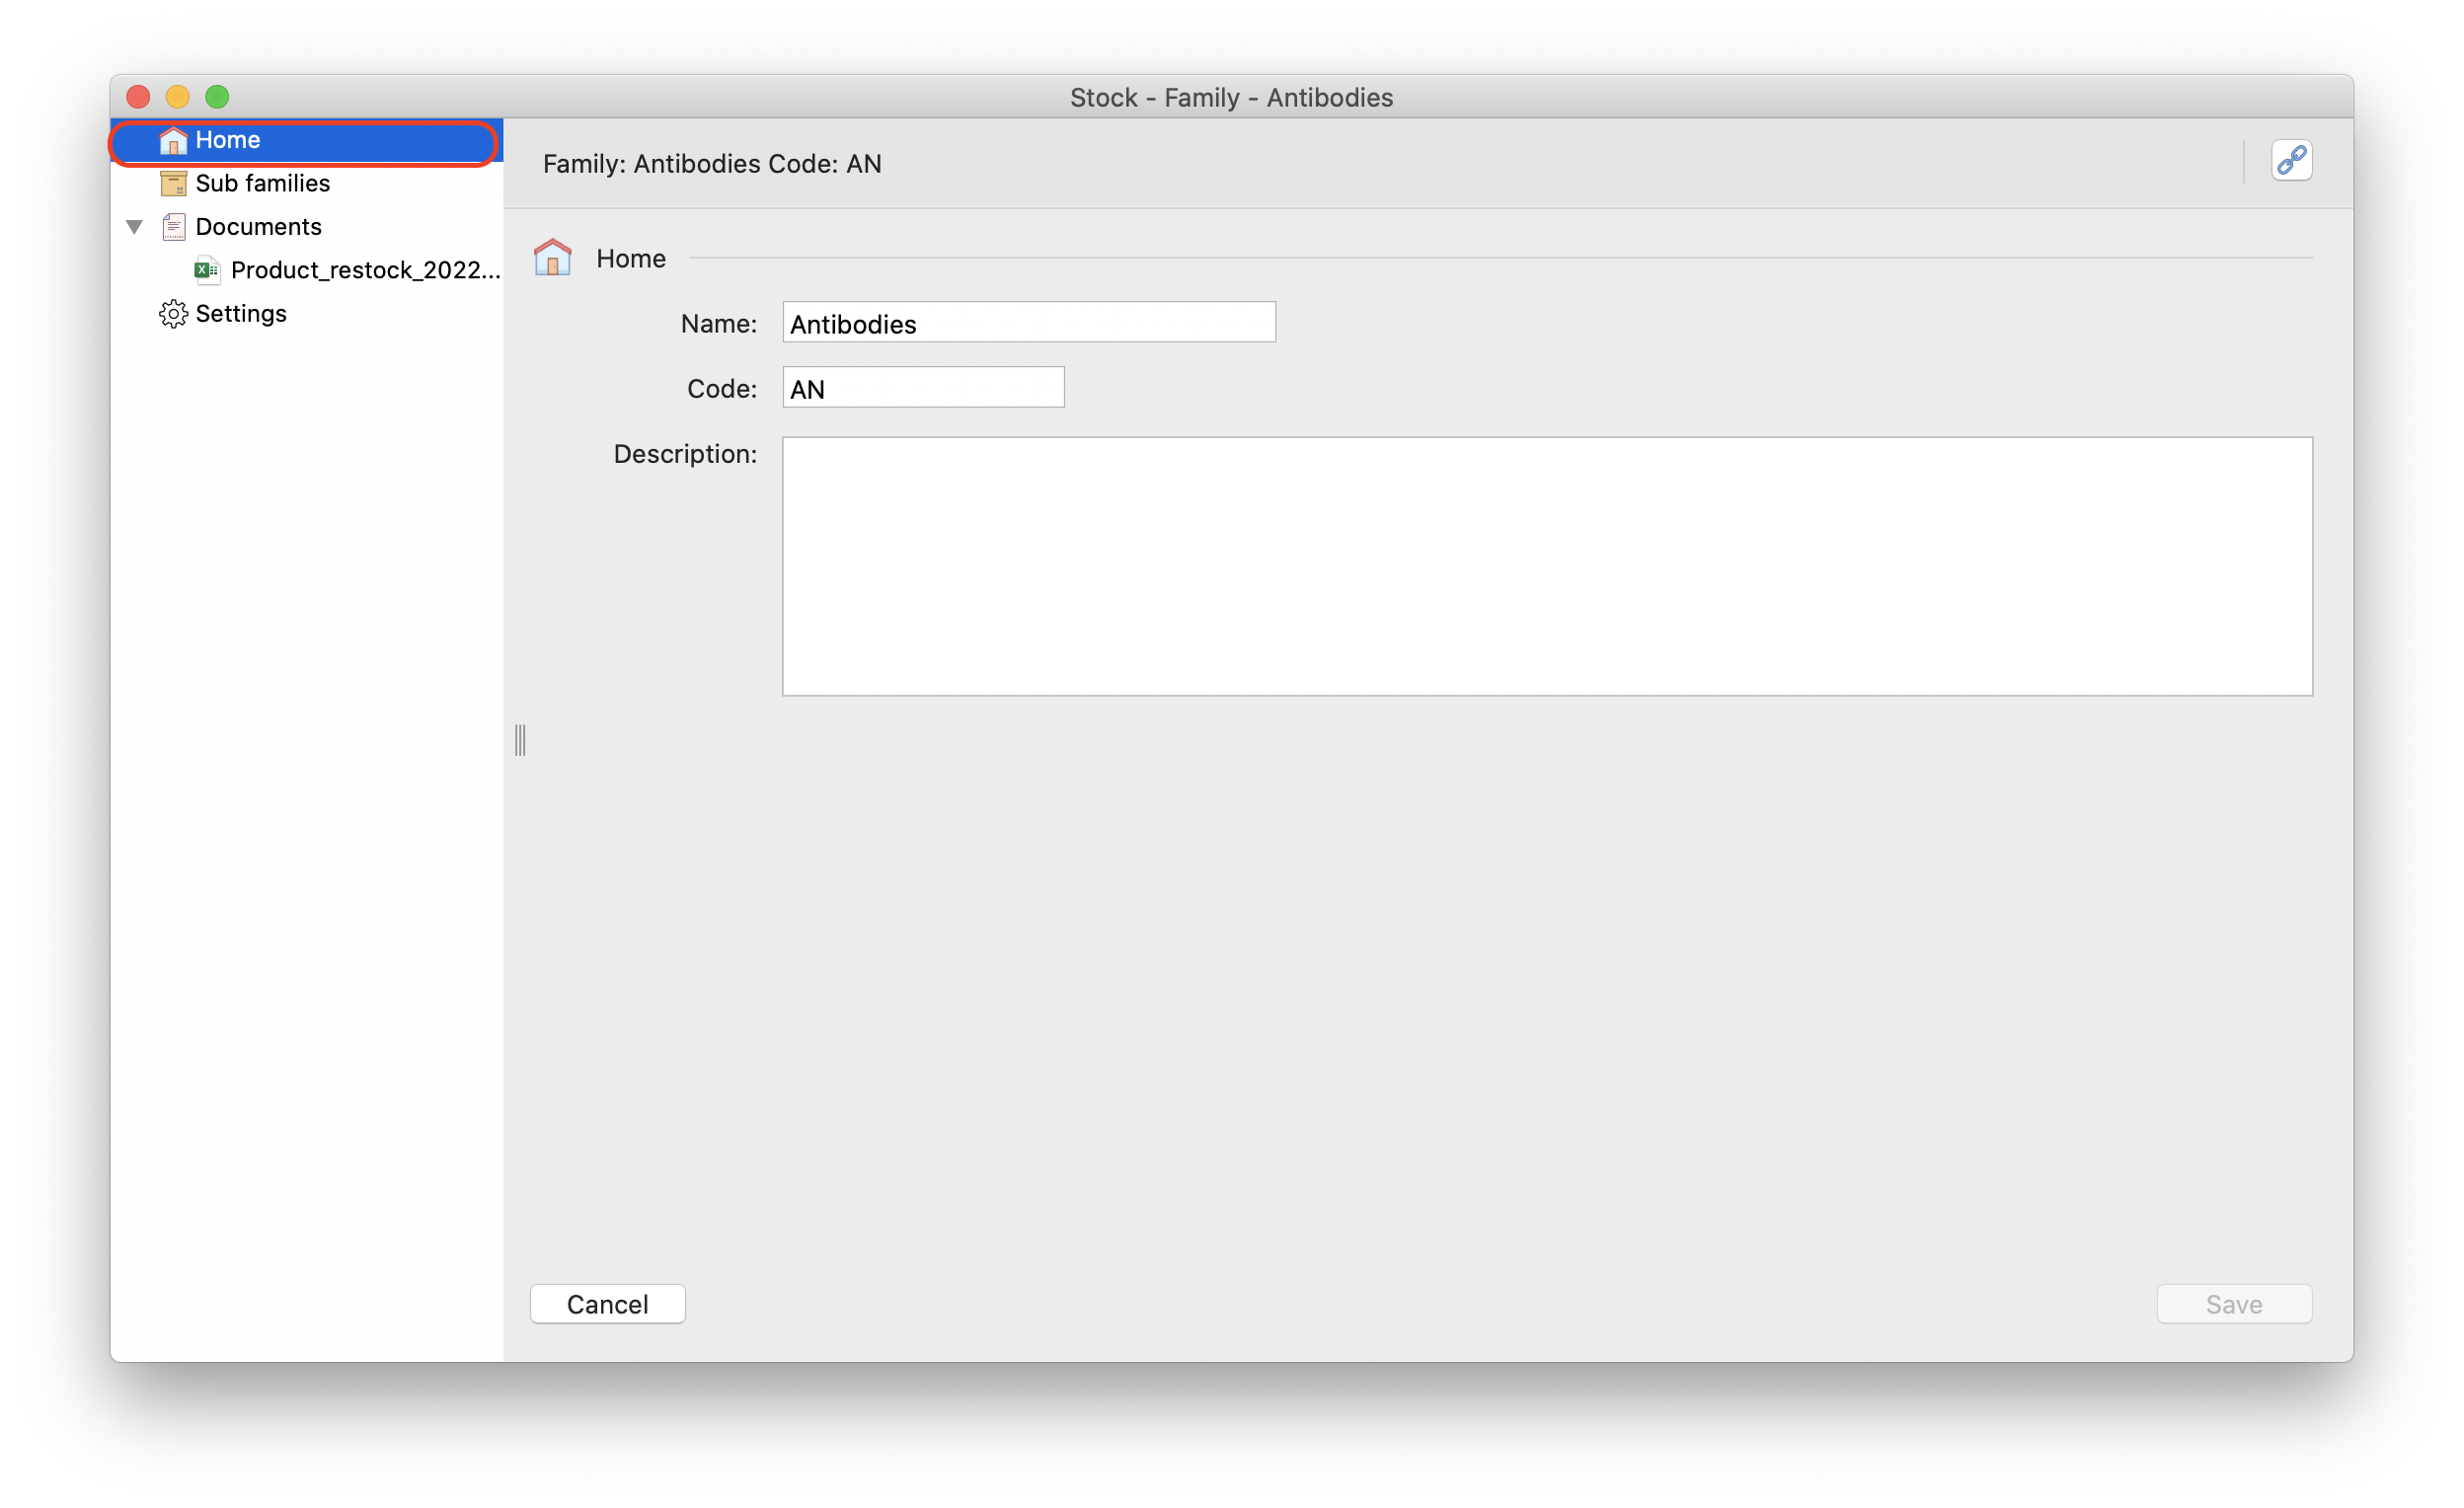Click the link chain icon button
This screenshot has height=1508, width=2464.
[2291, 161]
